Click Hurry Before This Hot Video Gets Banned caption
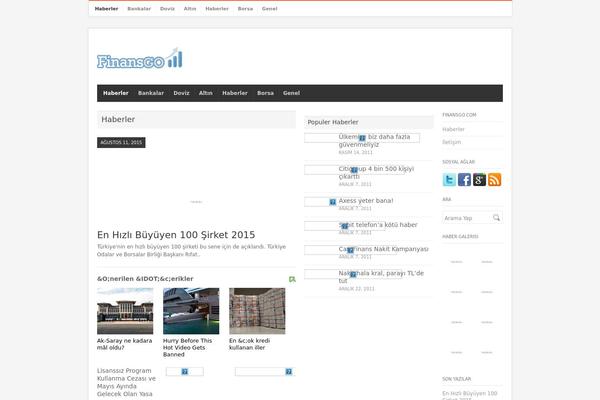The height and width of the screenshot is (400, 600). (188, 348)
